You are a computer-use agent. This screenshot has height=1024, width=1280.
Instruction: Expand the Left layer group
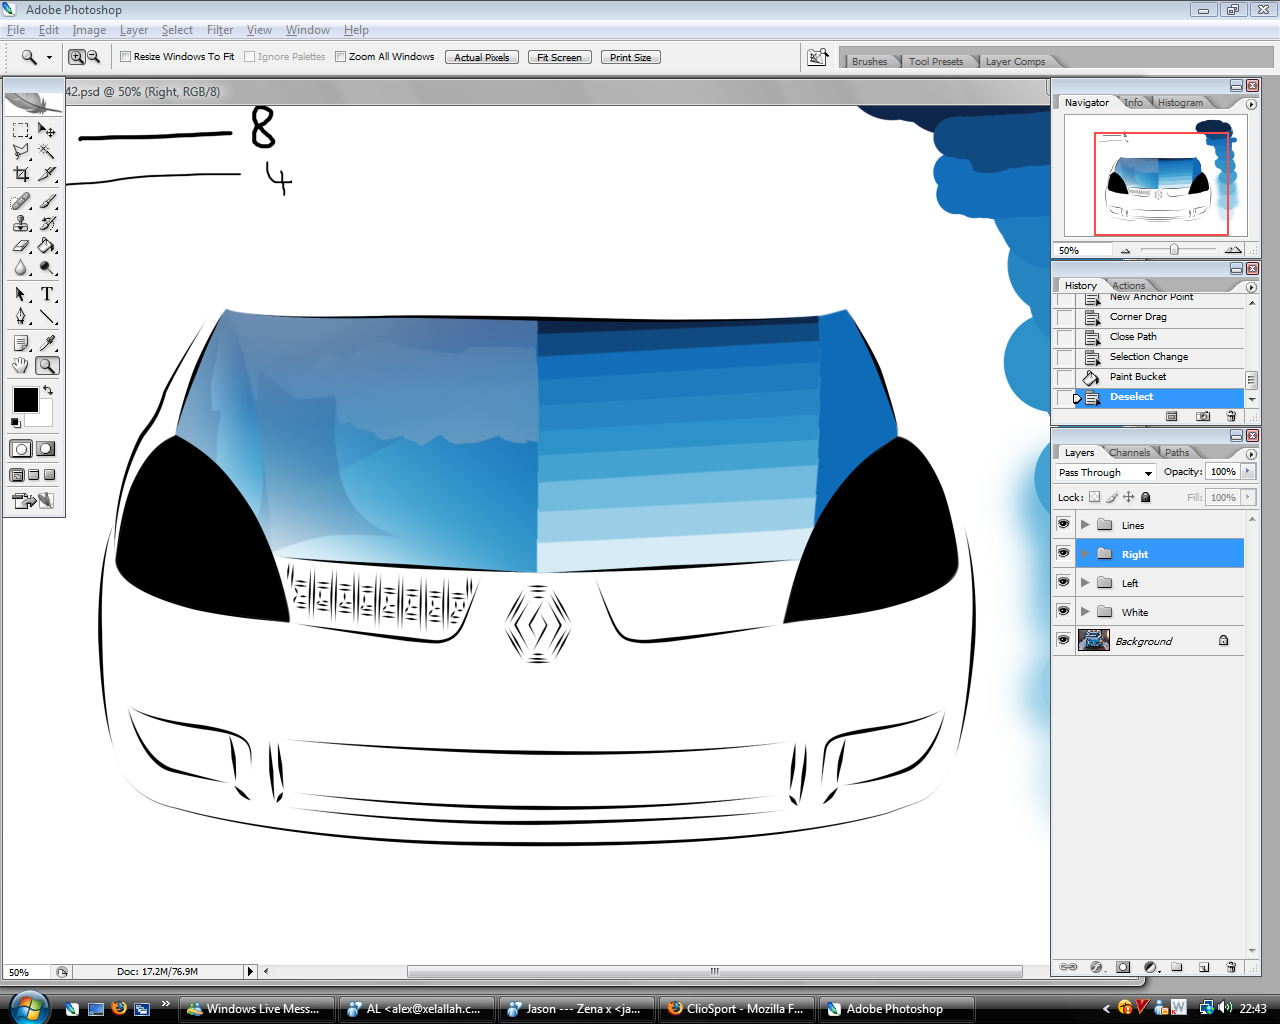coord(1085,582)
